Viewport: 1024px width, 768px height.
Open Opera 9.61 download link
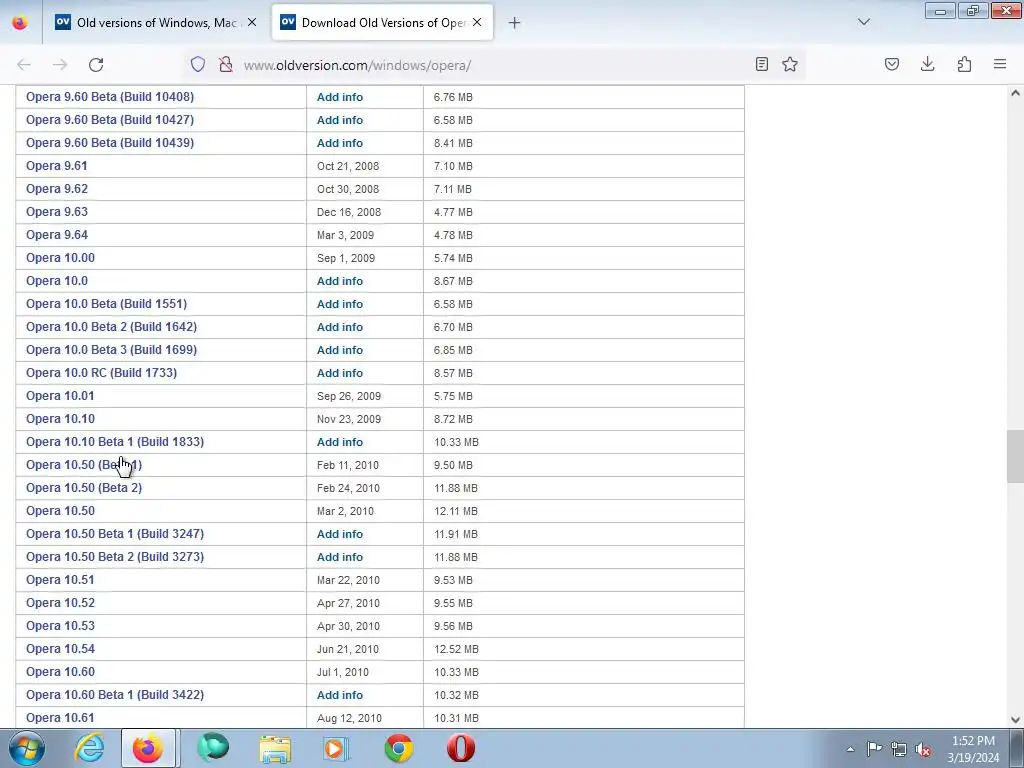[57, 166]
